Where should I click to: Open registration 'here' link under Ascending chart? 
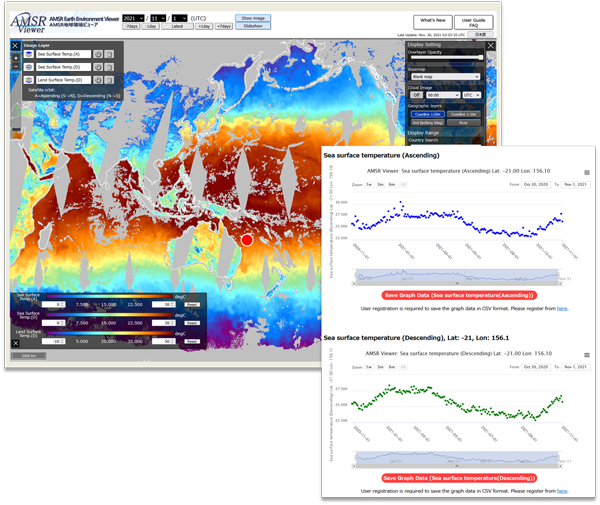562,308
